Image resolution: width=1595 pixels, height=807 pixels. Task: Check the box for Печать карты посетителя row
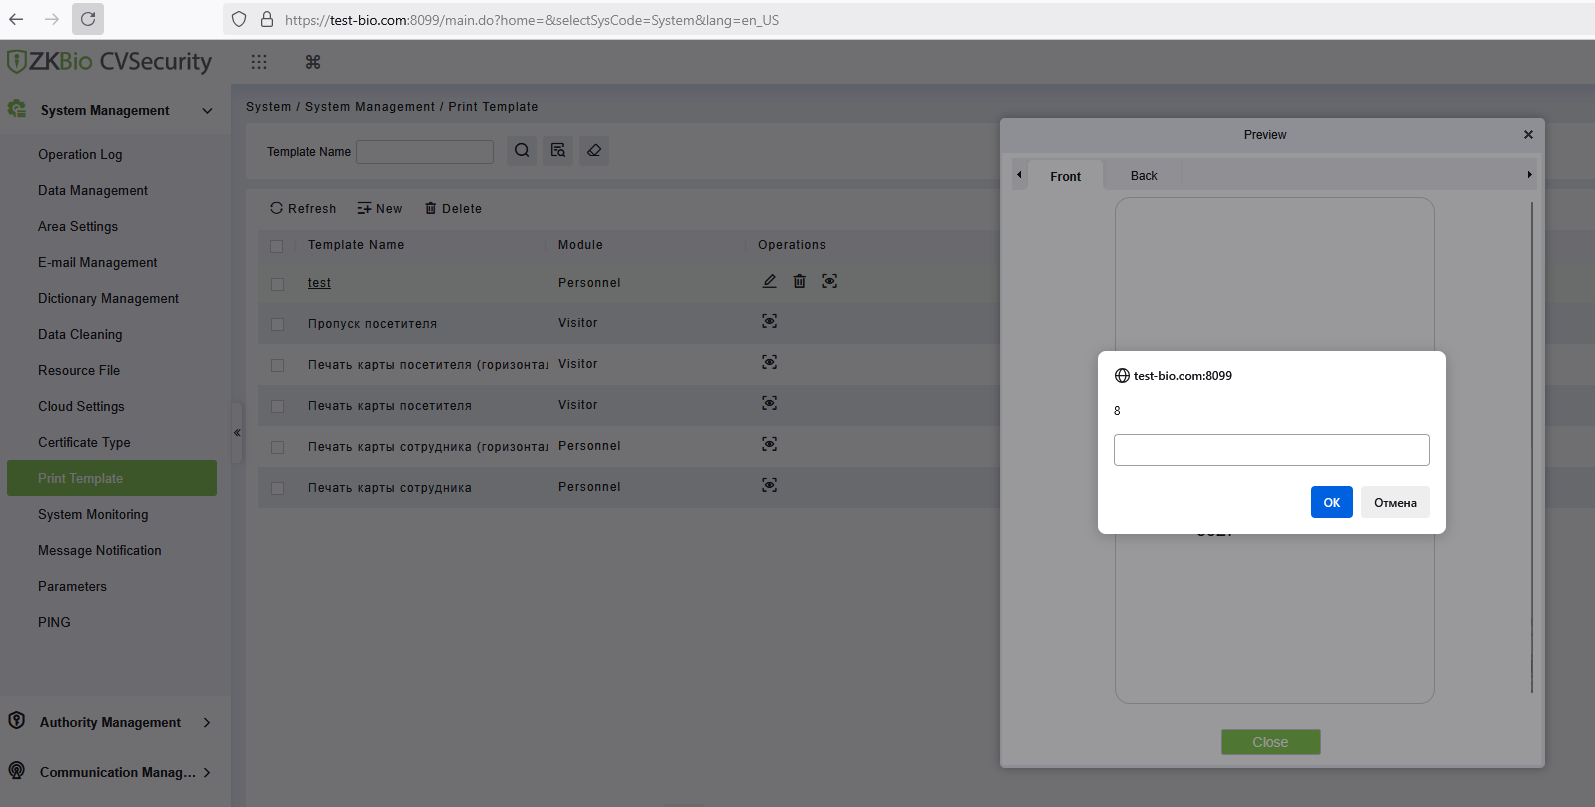click(277, 407)
